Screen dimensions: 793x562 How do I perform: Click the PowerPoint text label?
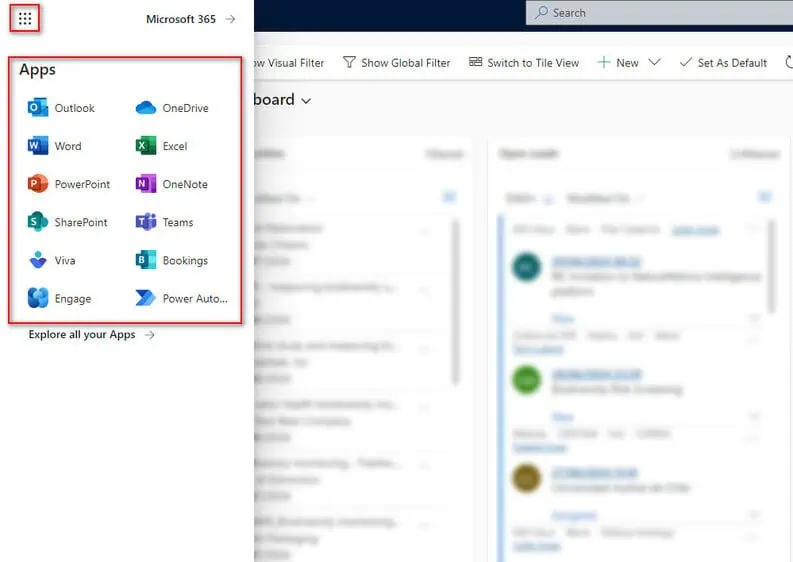(x=82, y=184)
